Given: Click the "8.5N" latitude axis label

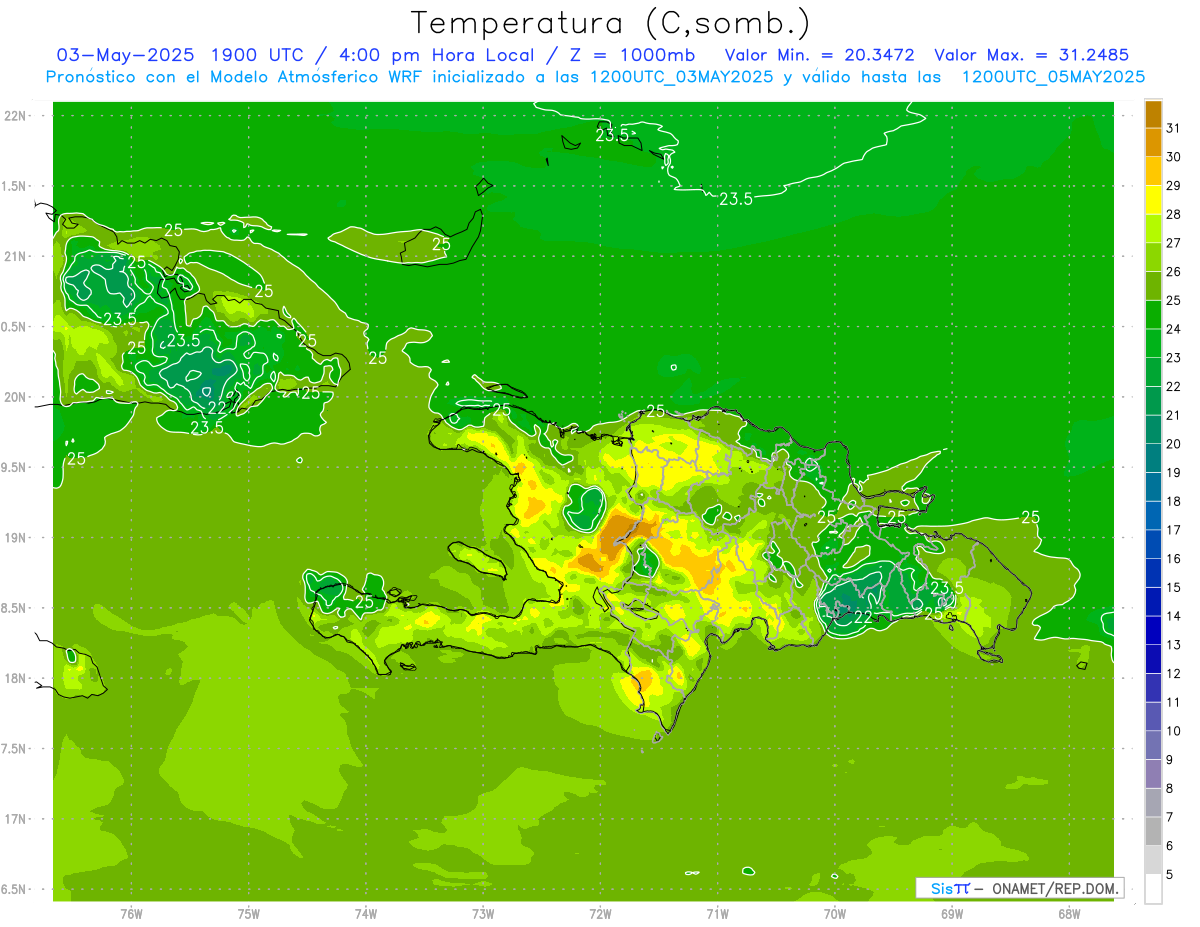Looking at the screenshot, I should pyautogui.click(x=15, y=608).
